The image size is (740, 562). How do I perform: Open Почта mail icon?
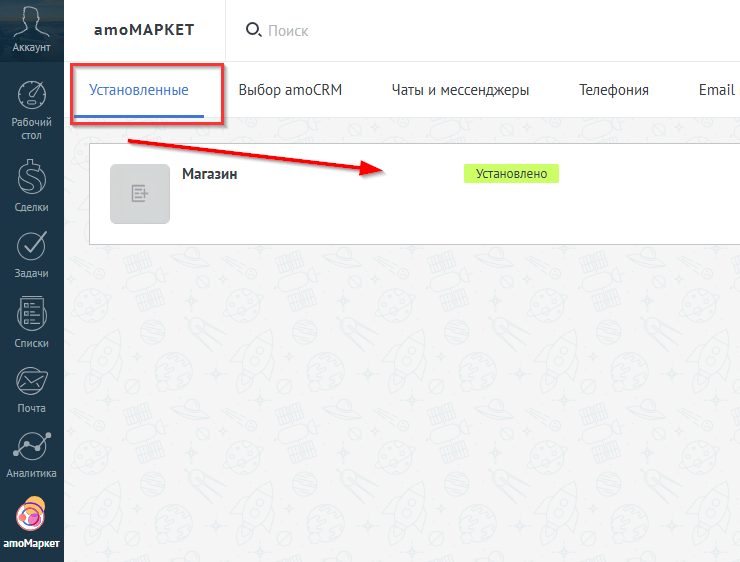click(32, 381)
